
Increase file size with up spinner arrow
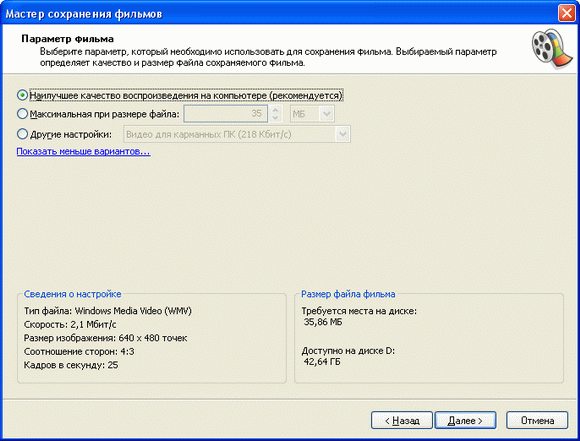[x=275, y=110]
